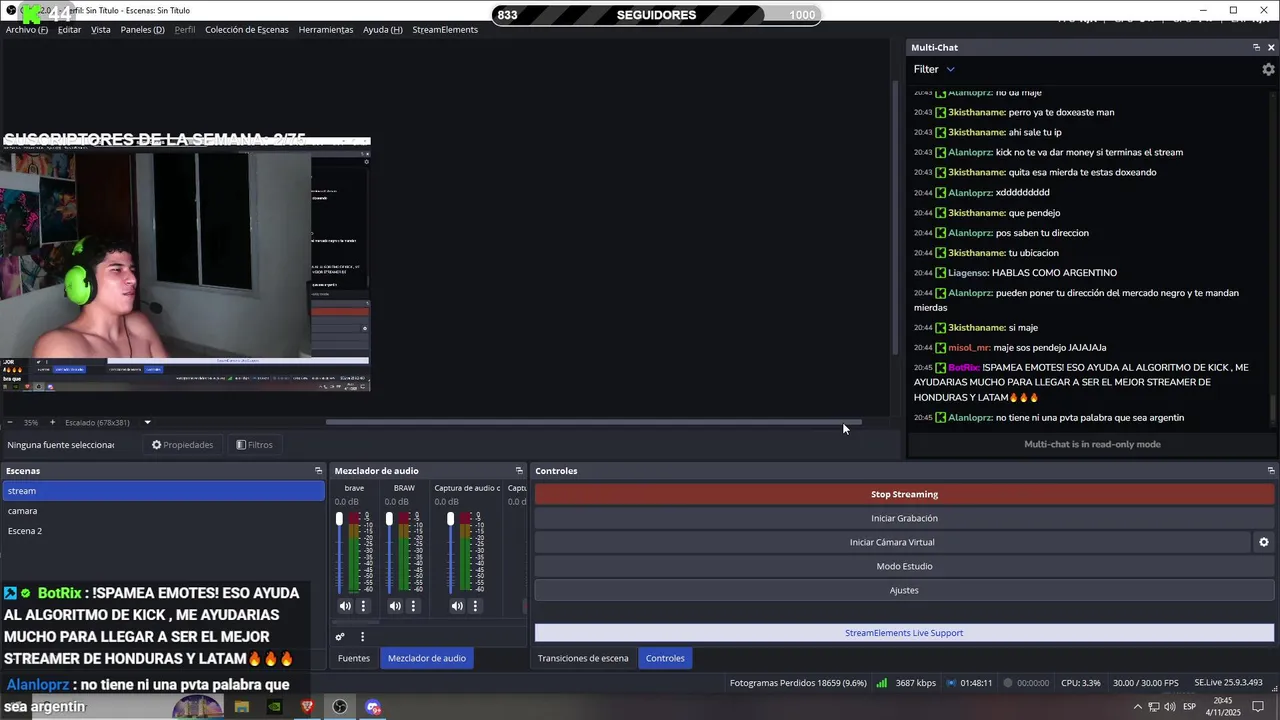1280x720 pixels.
Task: Pop out the Controles dock
Action: pos(1271,471)
